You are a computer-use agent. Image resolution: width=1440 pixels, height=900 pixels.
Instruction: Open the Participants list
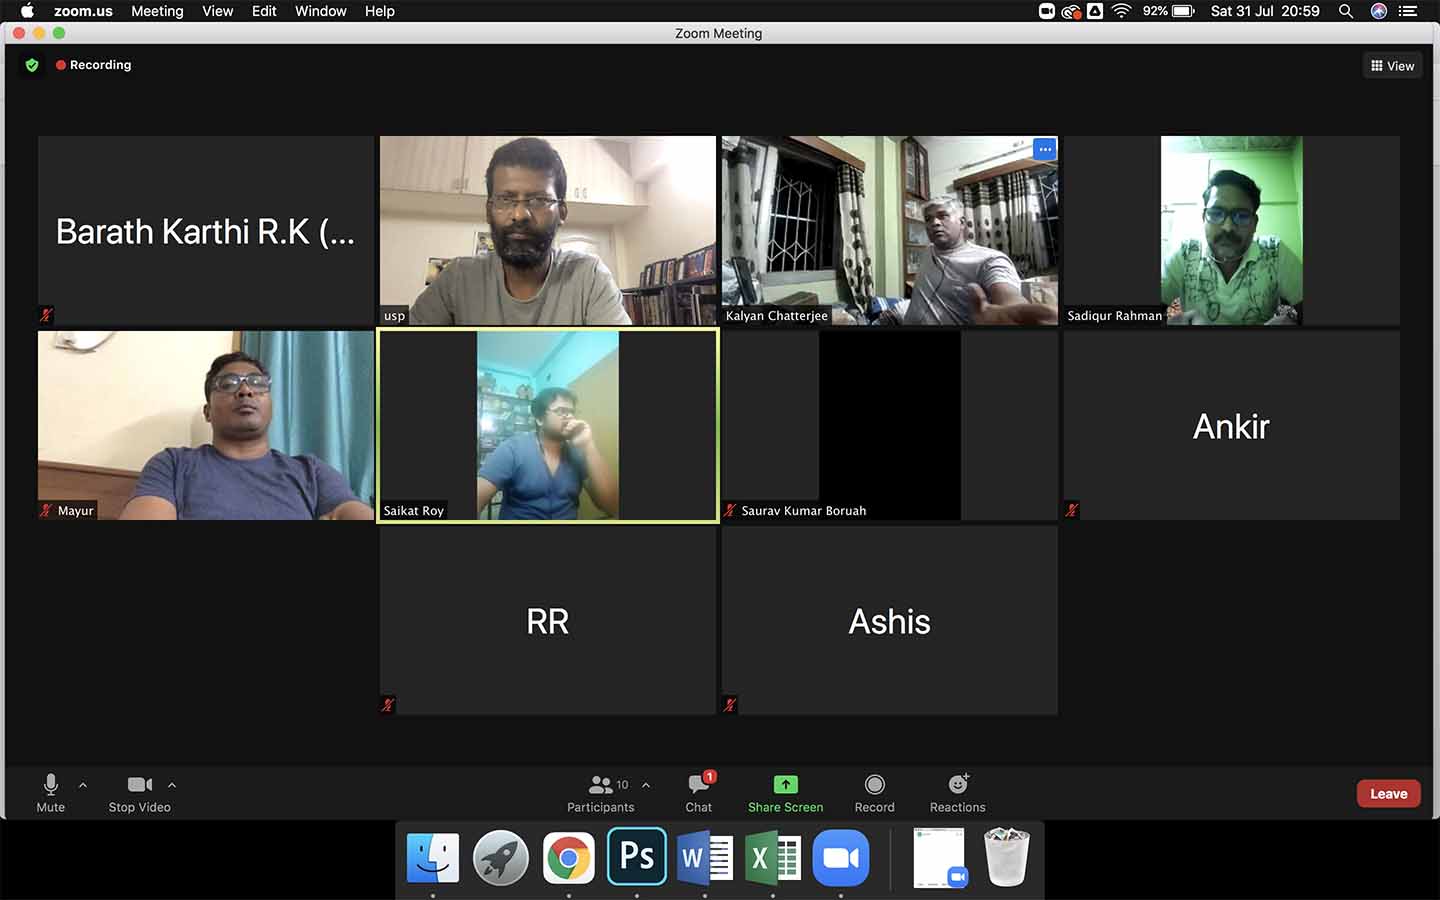tap(601, 786)
